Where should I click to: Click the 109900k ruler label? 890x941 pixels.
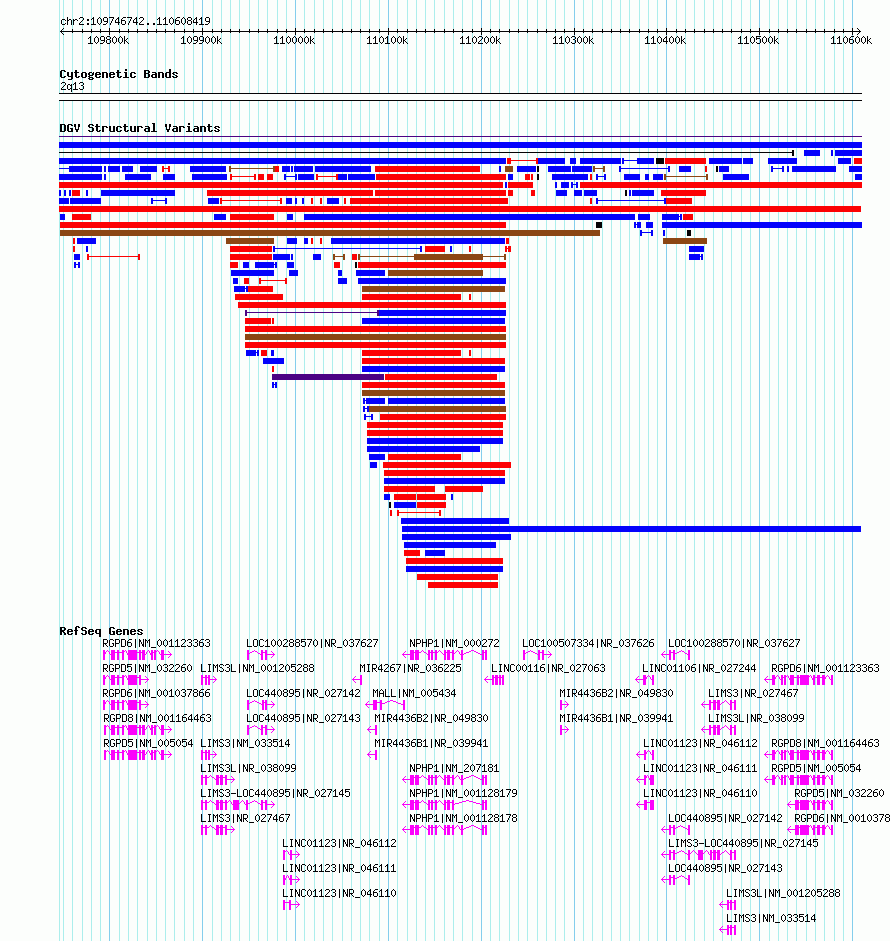(x=201, y=40)
